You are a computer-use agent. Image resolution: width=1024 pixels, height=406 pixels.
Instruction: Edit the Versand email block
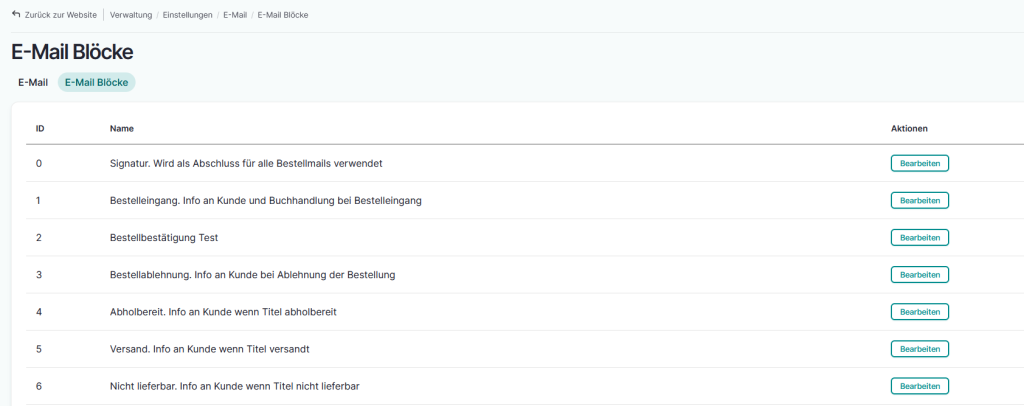[x=919, y=349]
